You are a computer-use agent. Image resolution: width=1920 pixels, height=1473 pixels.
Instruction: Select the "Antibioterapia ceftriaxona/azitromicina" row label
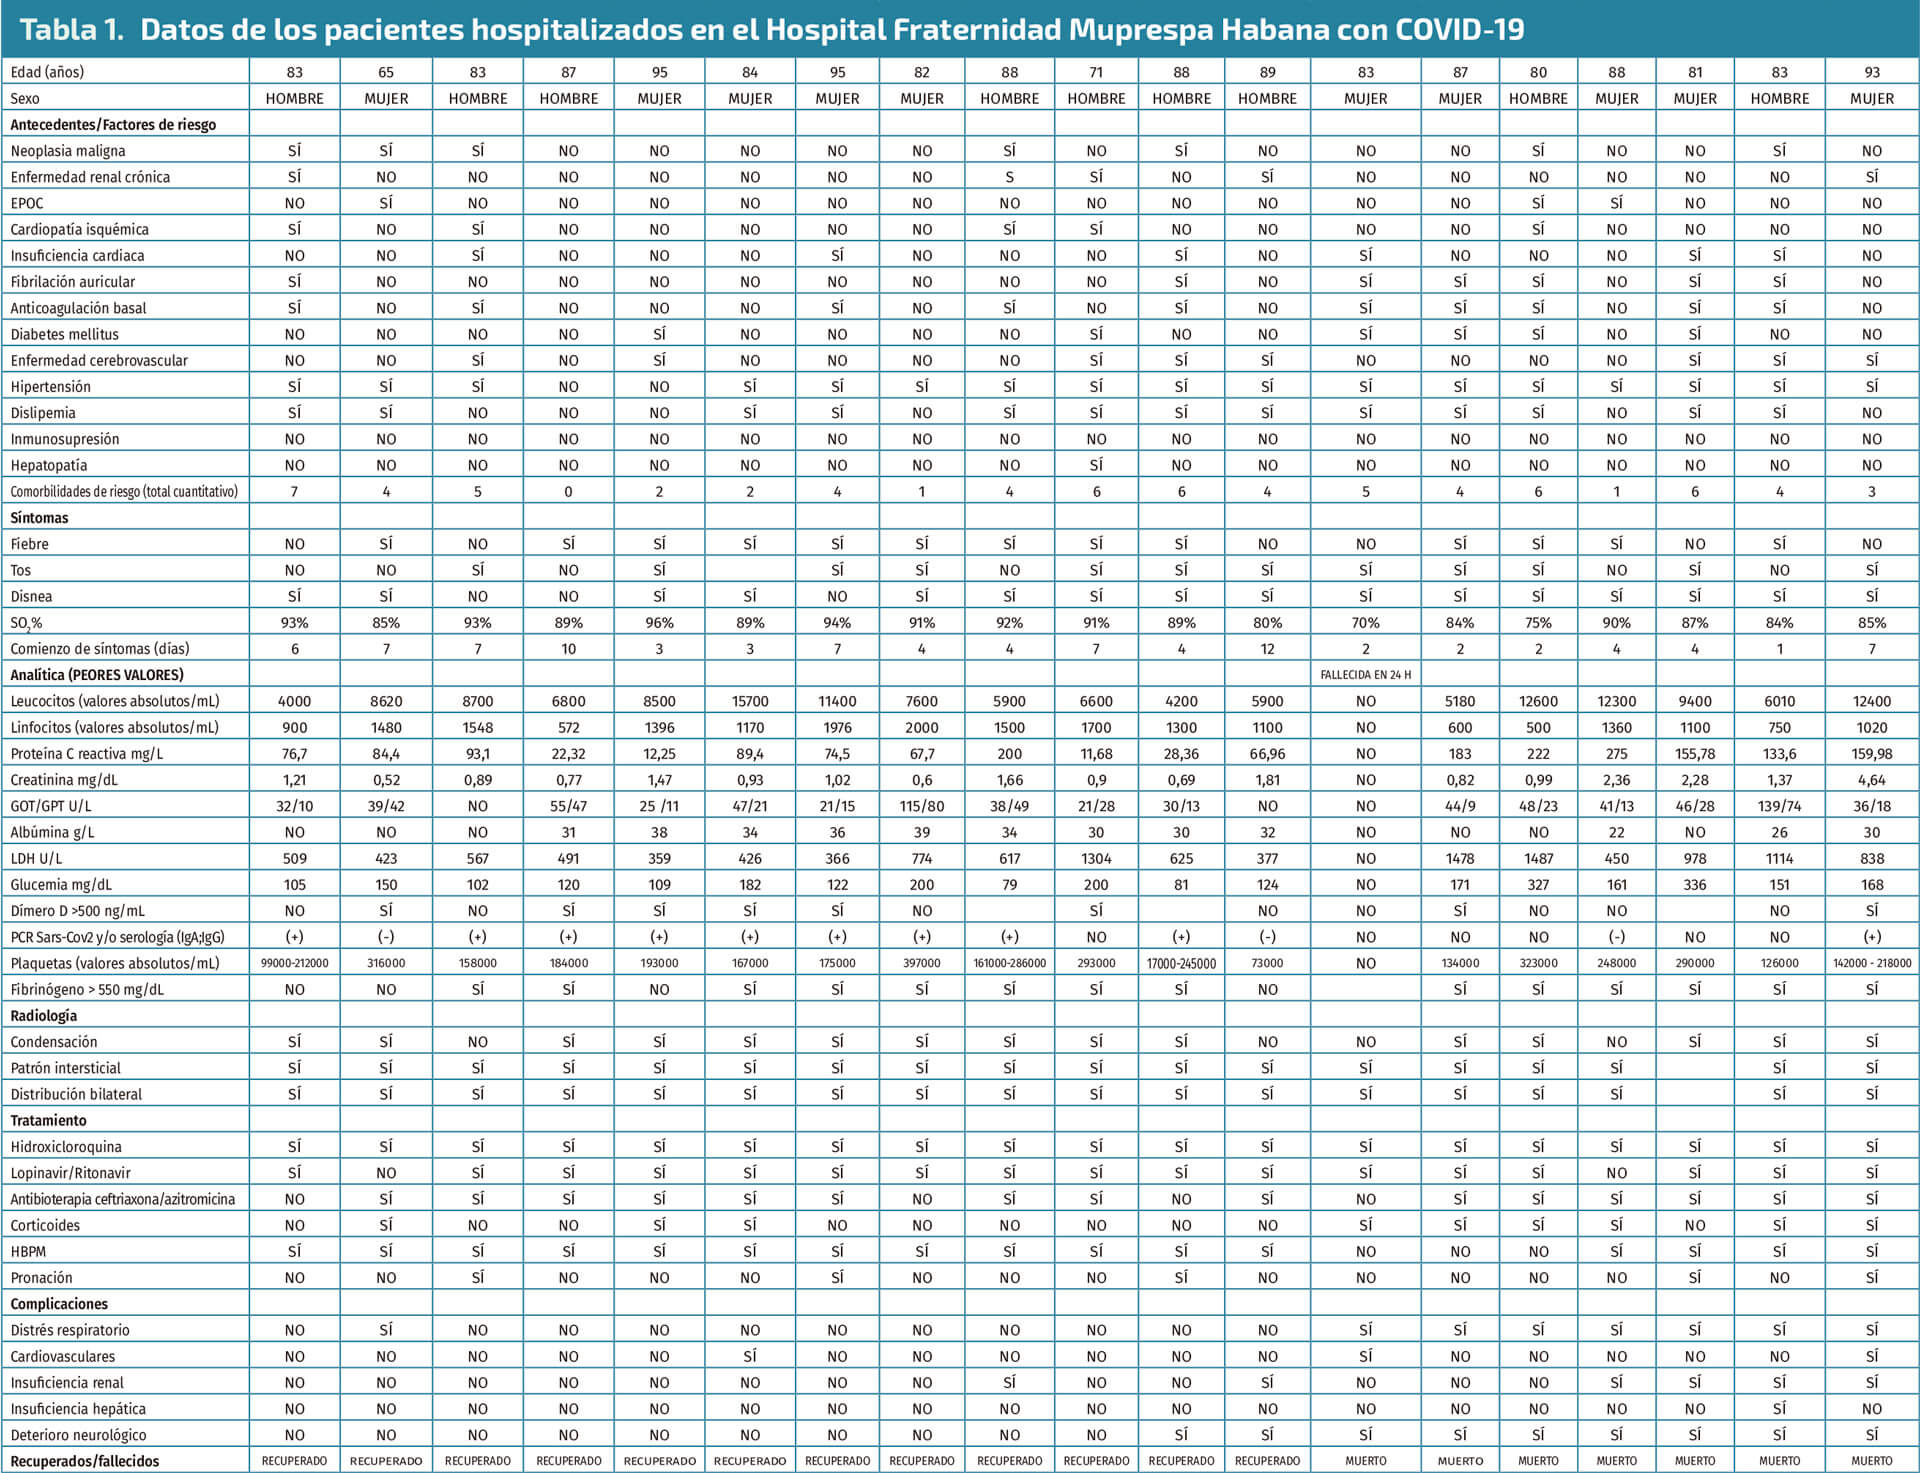point(122,1199)
